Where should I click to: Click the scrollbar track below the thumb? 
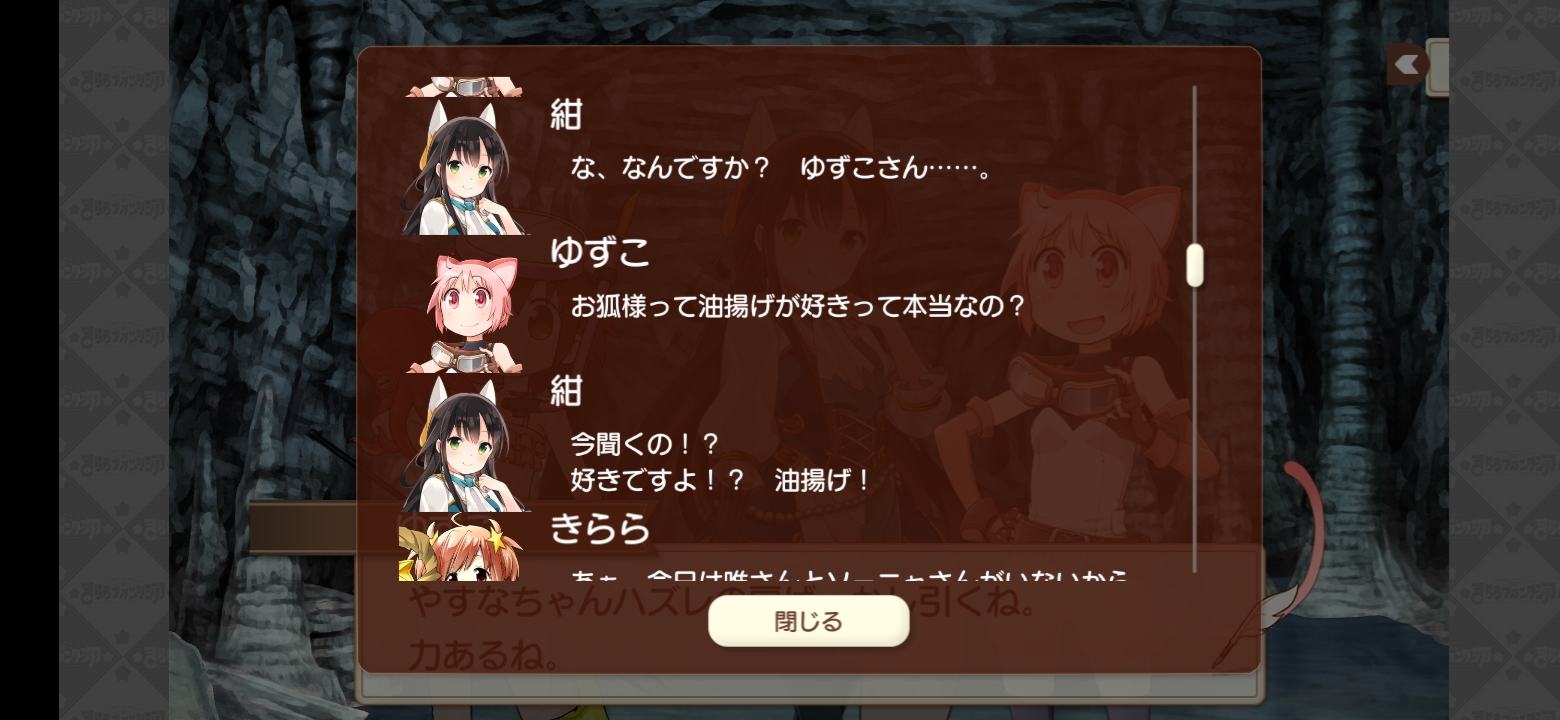(1194, 430)
